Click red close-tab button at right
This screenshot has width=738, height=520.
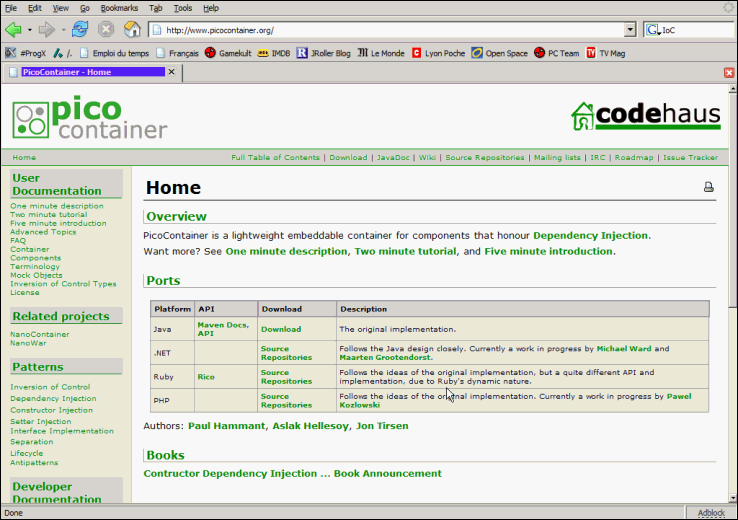click(x=729, y=72)
